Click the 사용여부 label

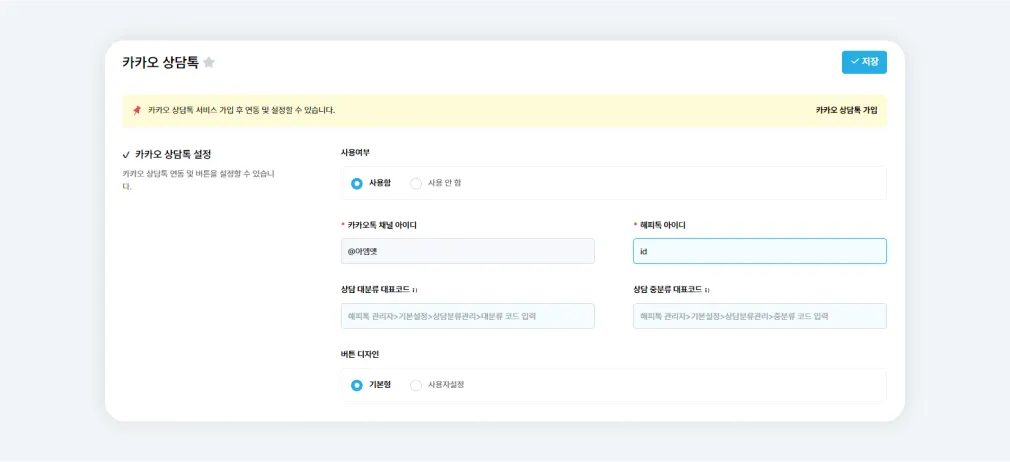coord(355,153)
